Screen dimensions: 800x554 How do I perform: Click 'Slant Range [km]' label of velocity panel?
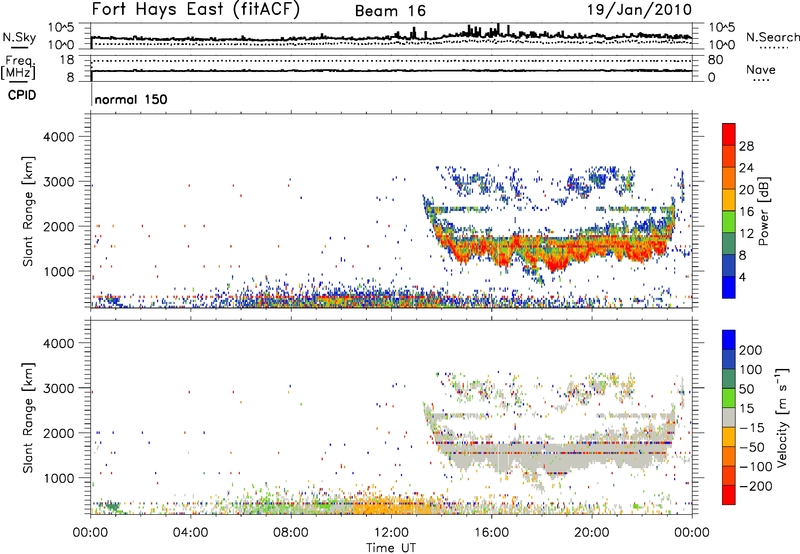28,418
